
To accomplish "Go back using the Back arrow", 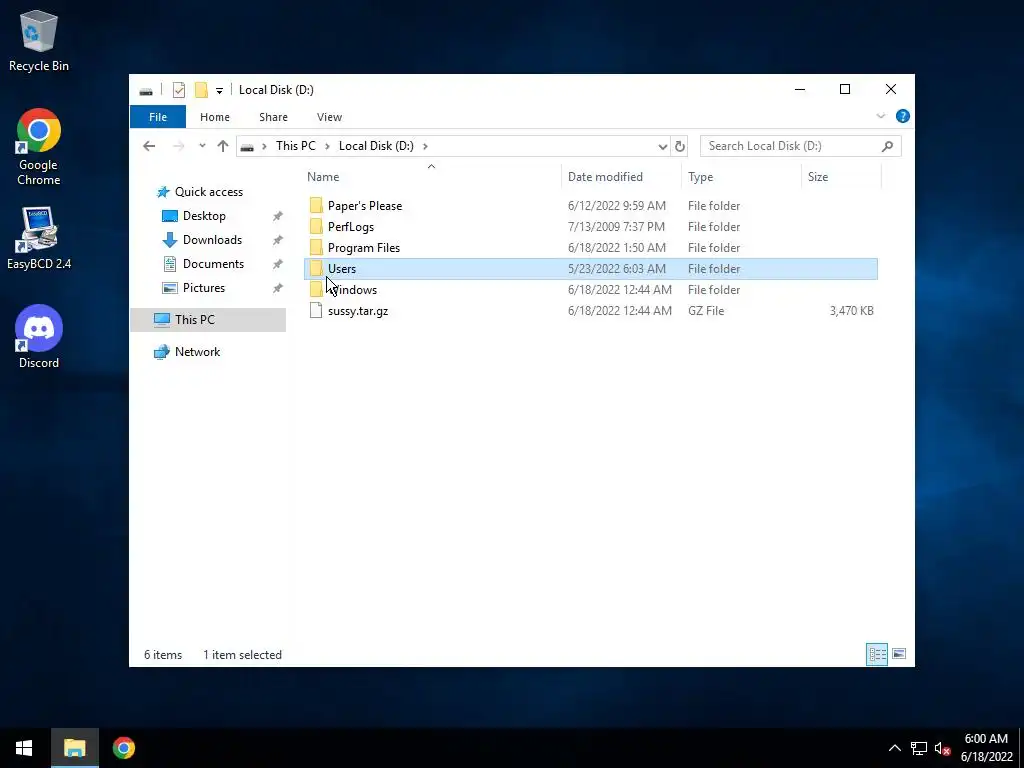I will (x=149, y=146).
